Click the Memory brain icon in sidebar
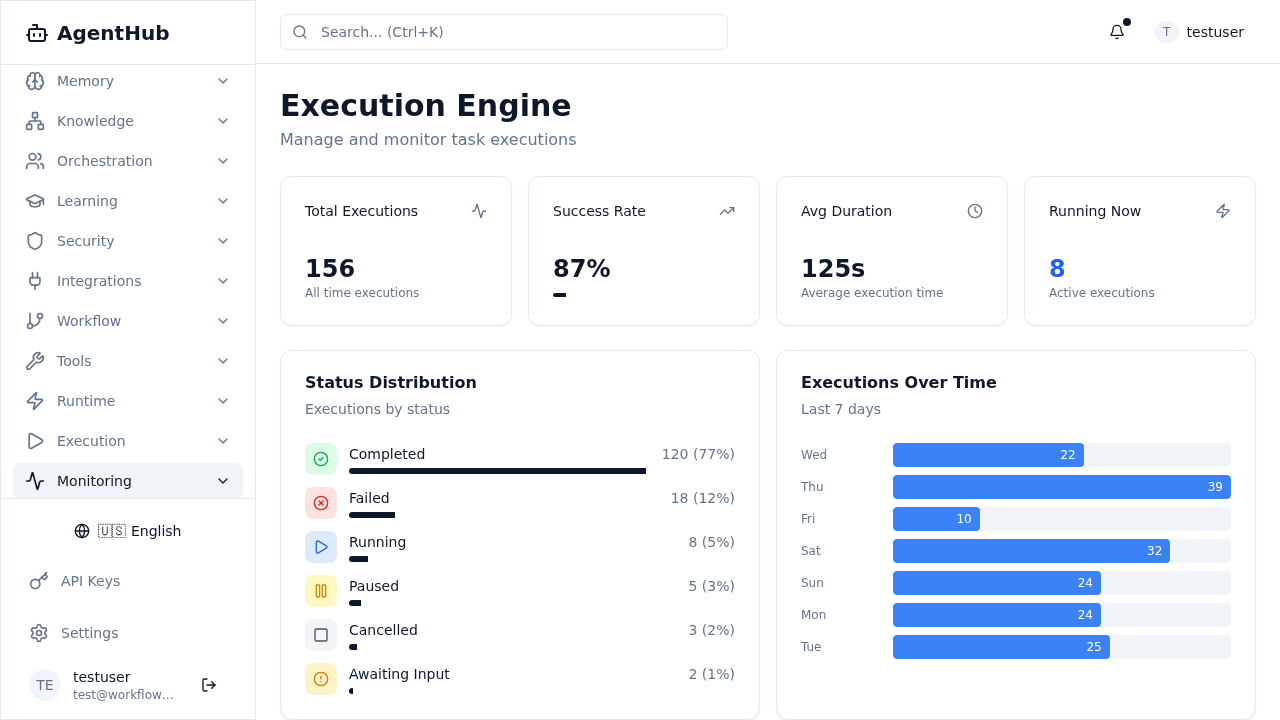The width and height of the screenshot is (1280, 720). (x=35, y=81)
